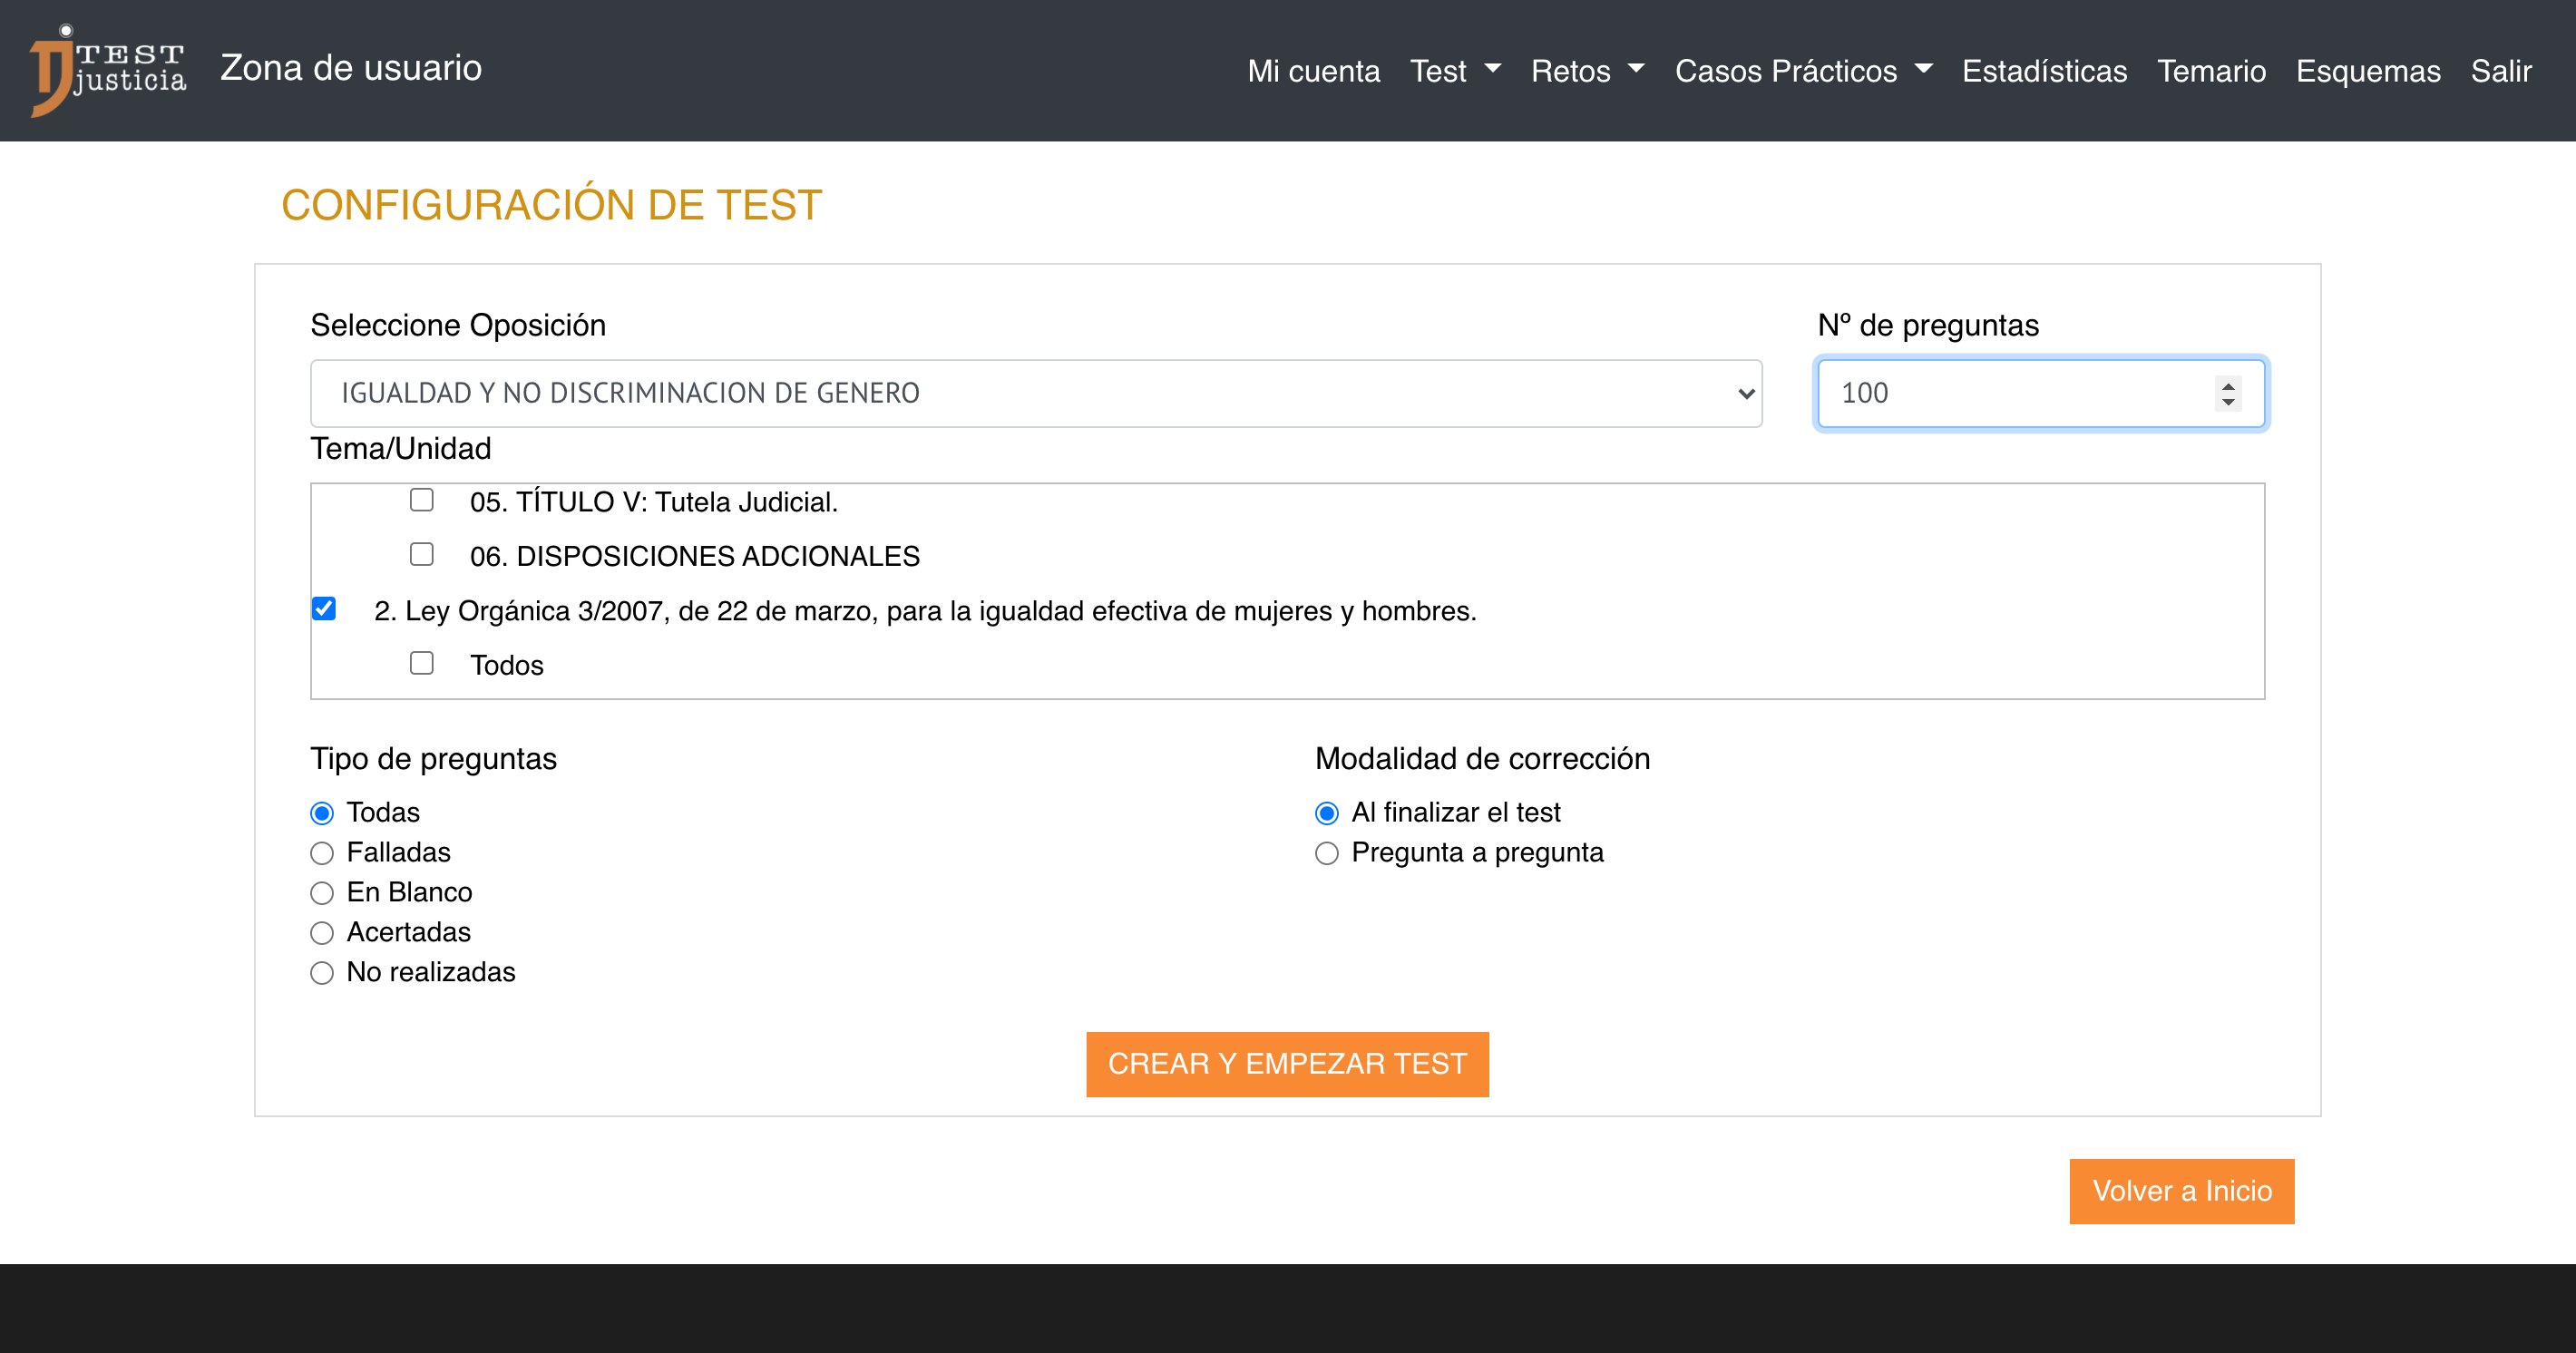Open the Temario page

[x=2211, y=71]
